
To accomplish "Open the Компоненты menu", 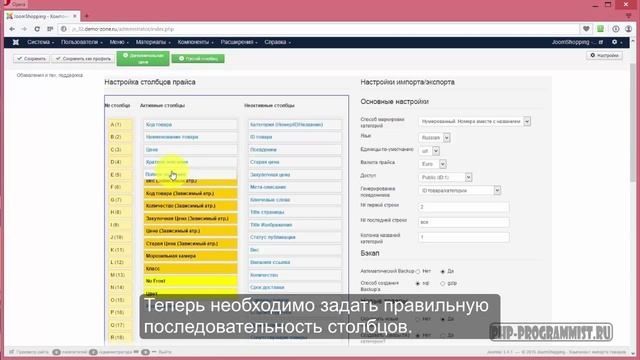I will click(196, 42).
